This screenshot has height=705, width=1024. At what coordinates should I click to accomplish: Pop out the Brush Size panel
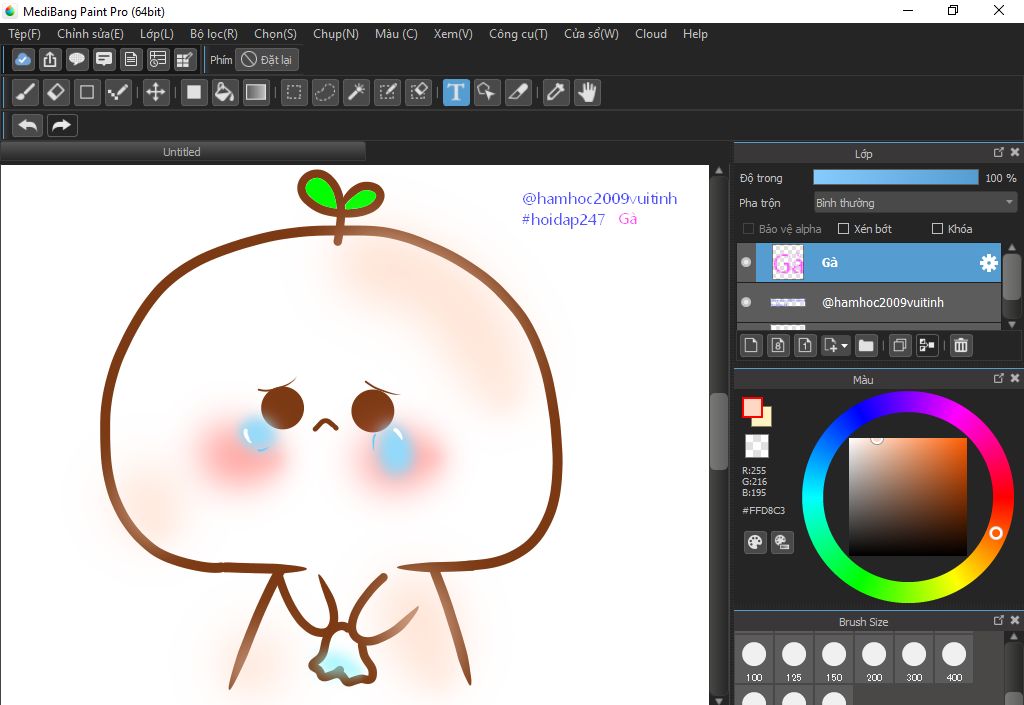pyautogui.click(x=998, y=620)
